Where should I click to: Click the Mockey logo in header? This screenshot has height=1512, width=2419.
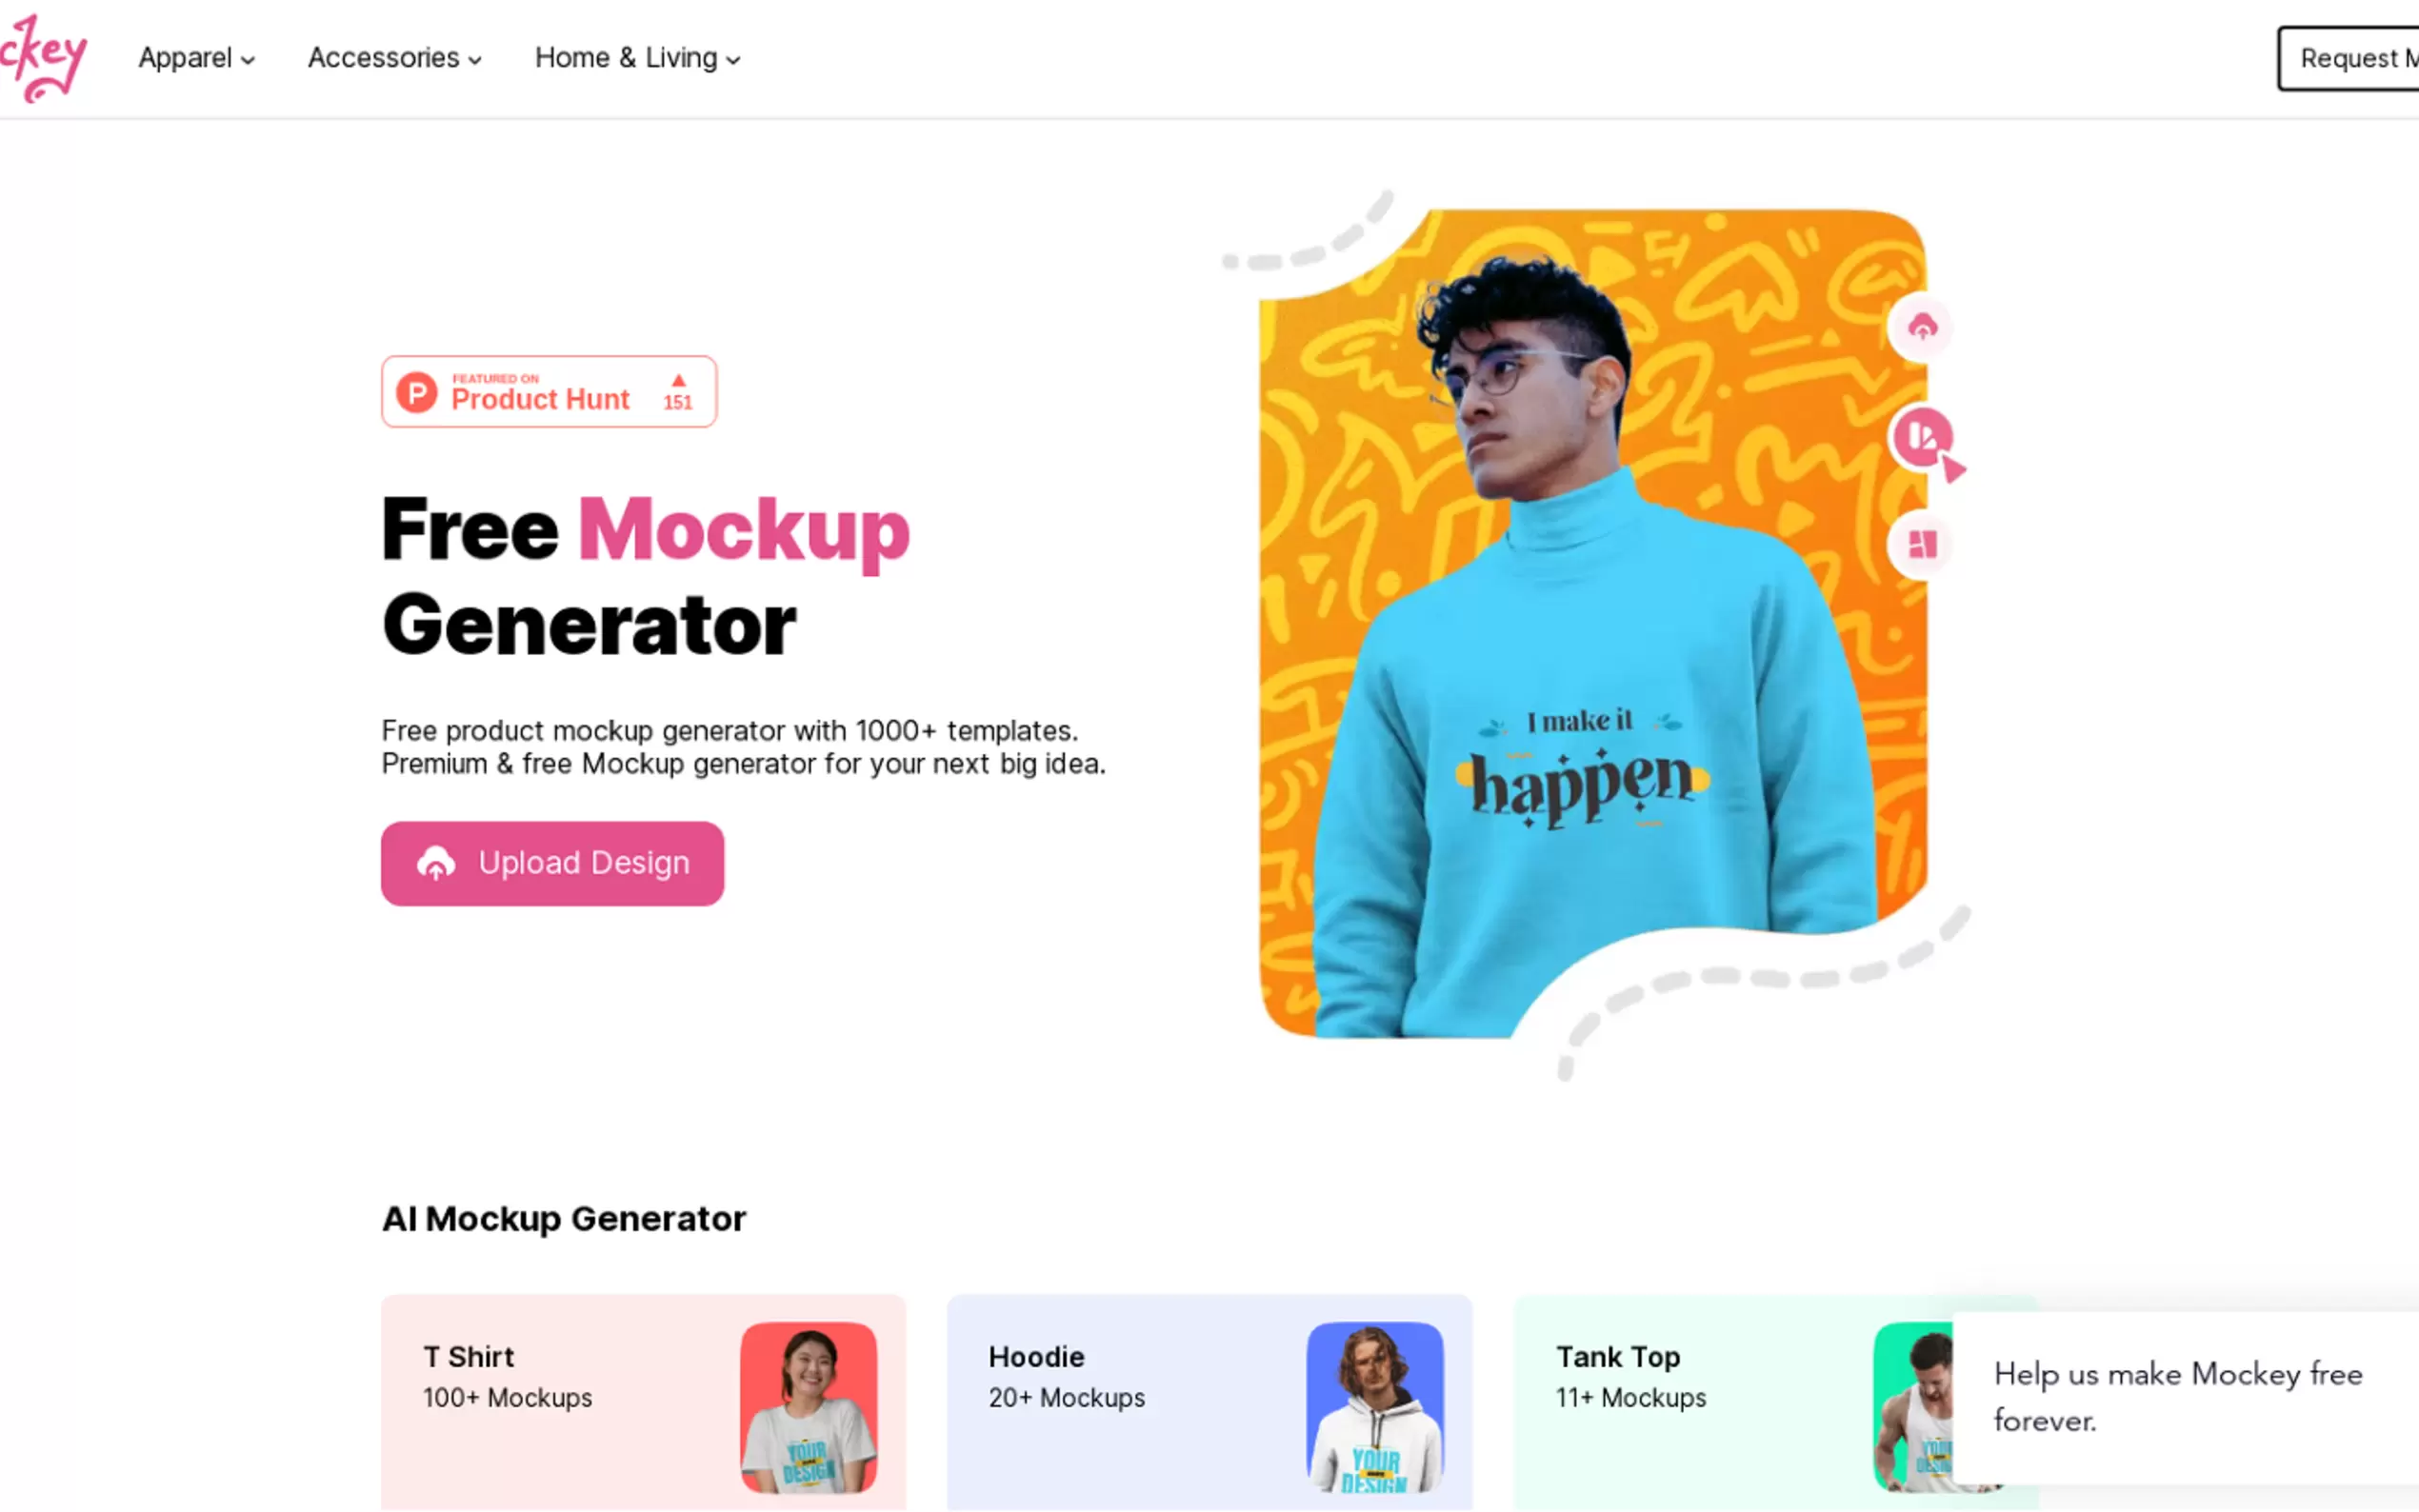click(x=42, y=58)
